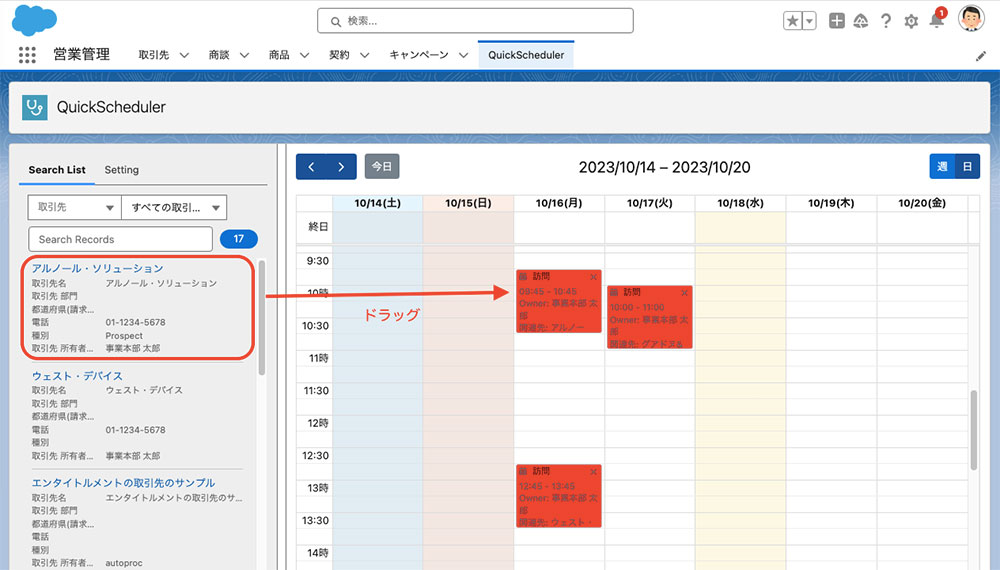This screenshot has width=1000, height=570.
Task: Click the Prospect type value
Action: click(124, 335)
